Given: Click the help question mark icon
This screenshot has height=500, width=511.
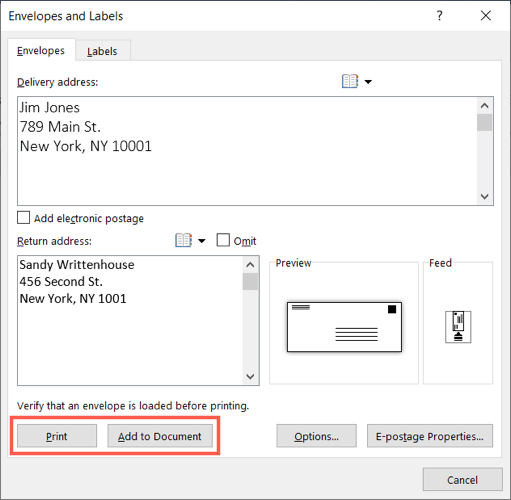Looking at the screenshot, I should [x=440, y=15].
